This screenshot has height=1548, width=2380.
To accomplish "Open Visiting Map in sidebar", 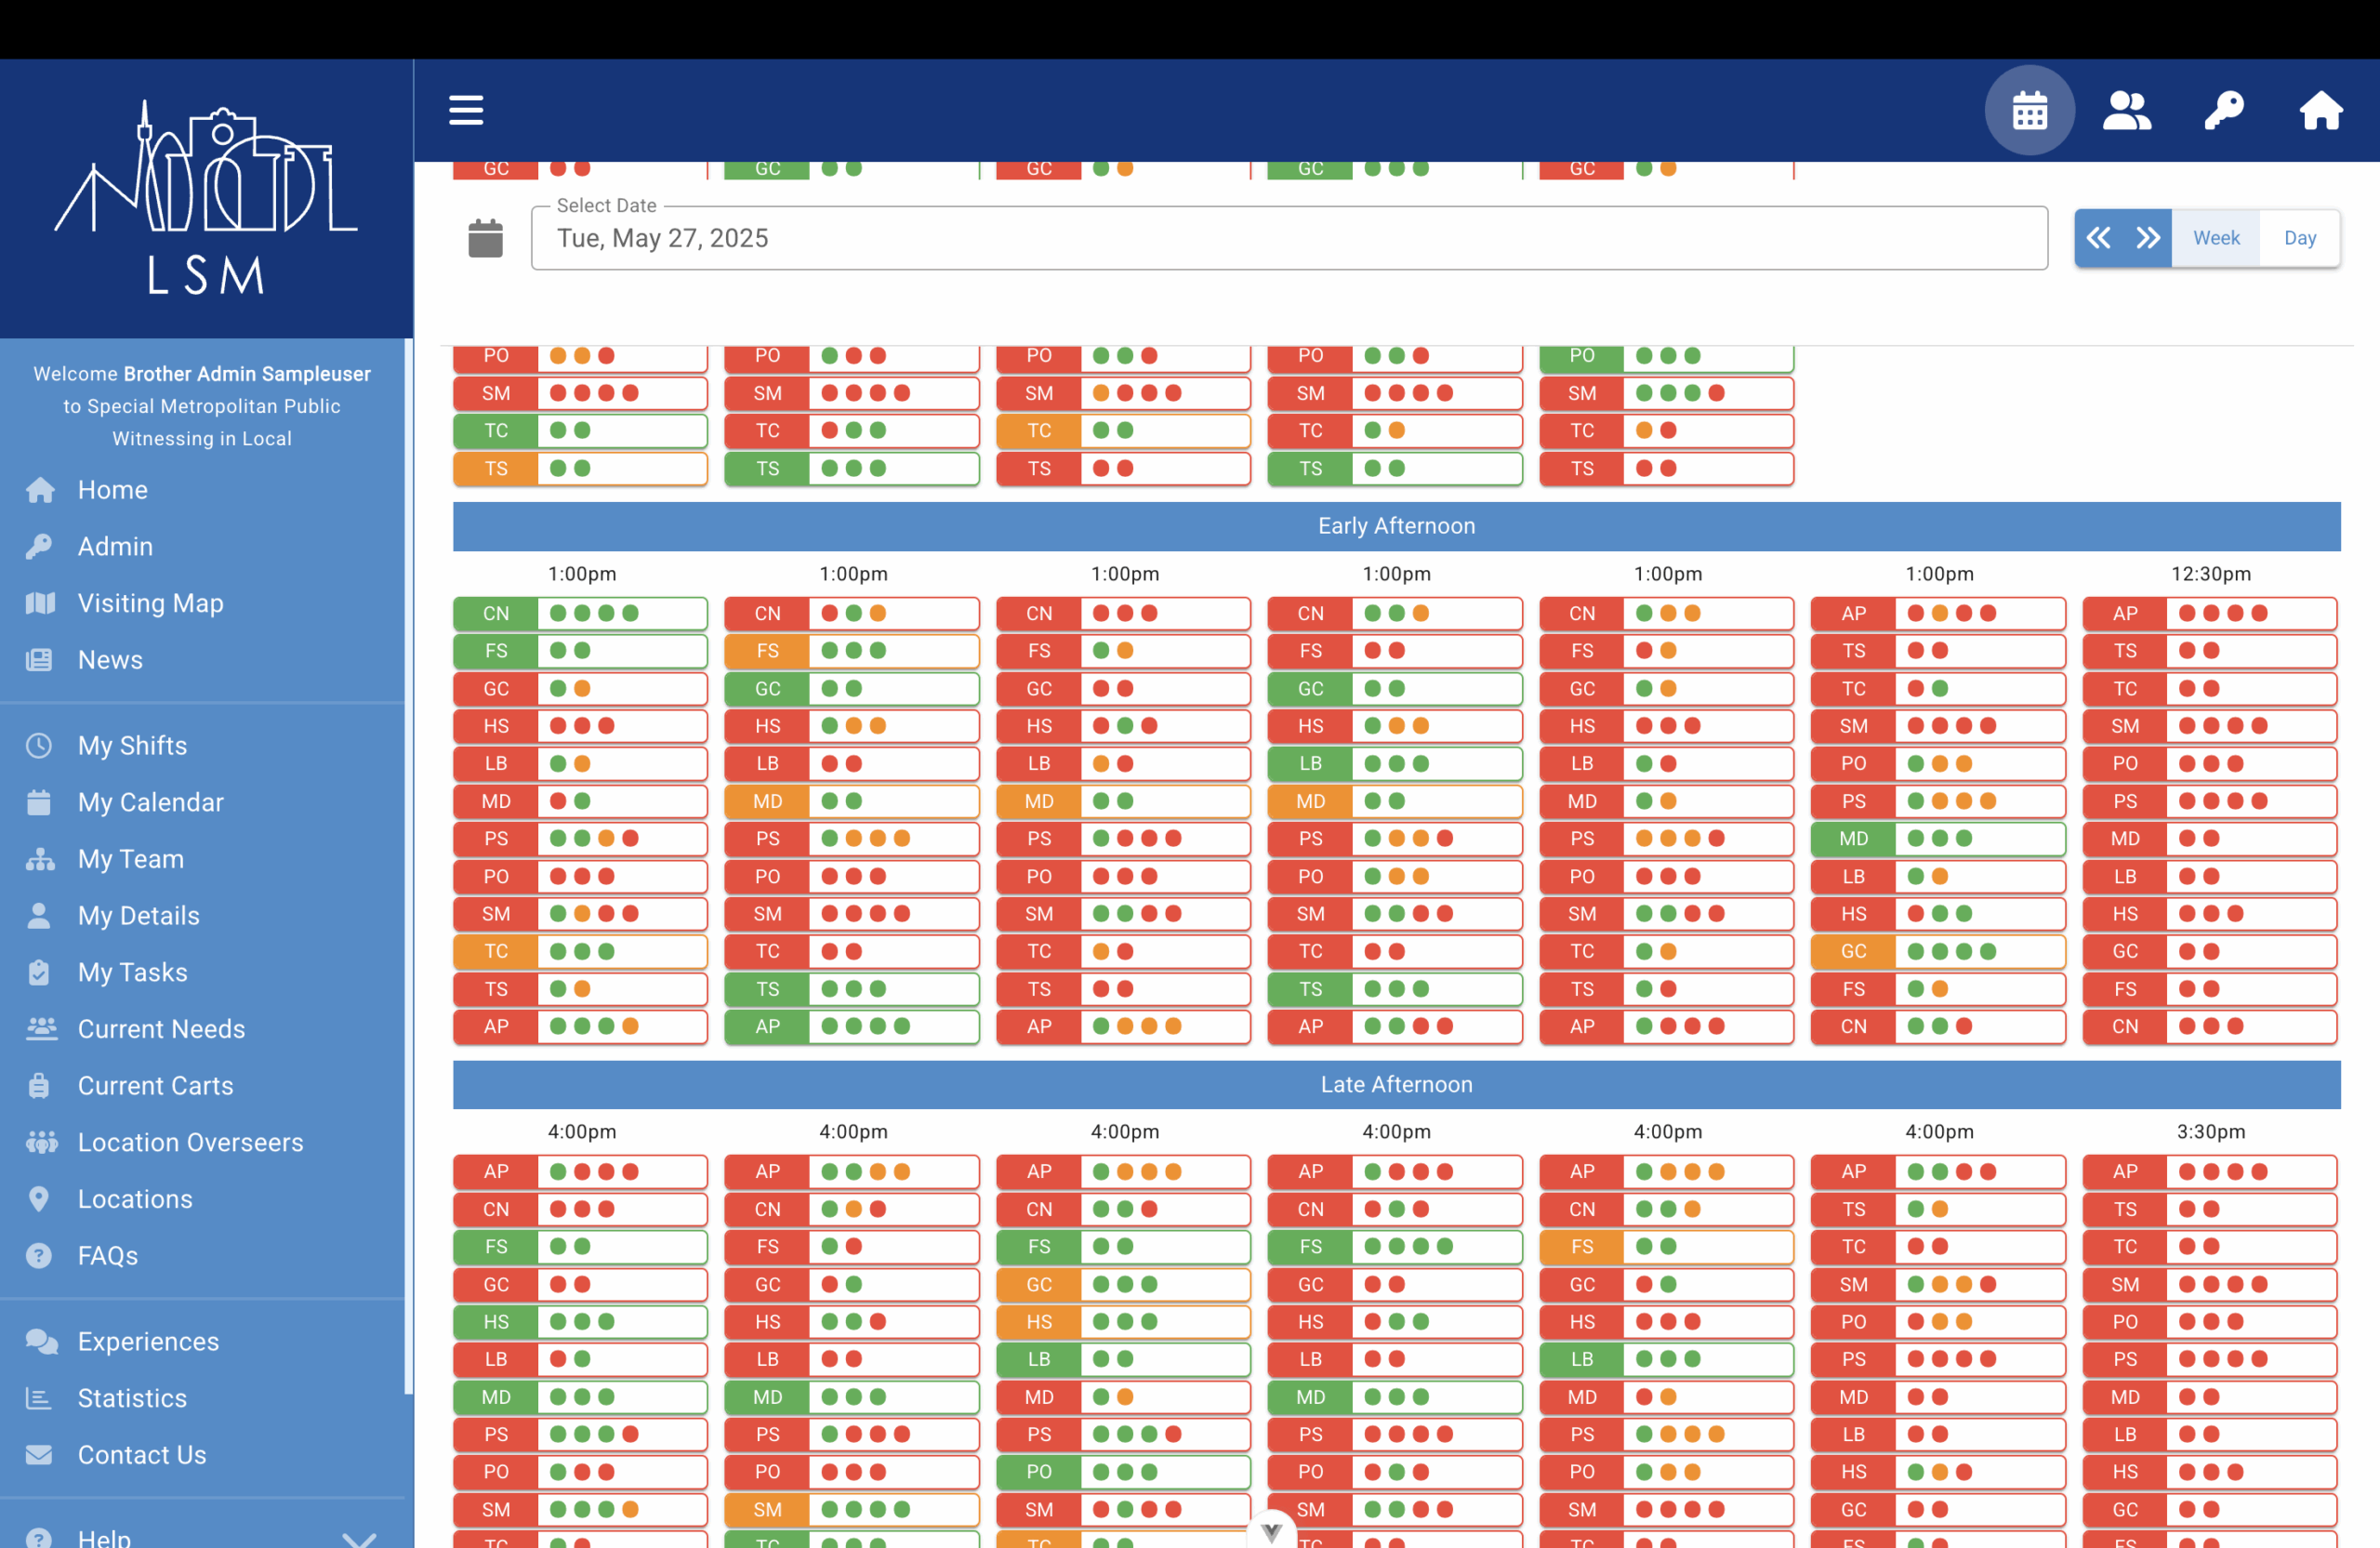I will point(150,603).
